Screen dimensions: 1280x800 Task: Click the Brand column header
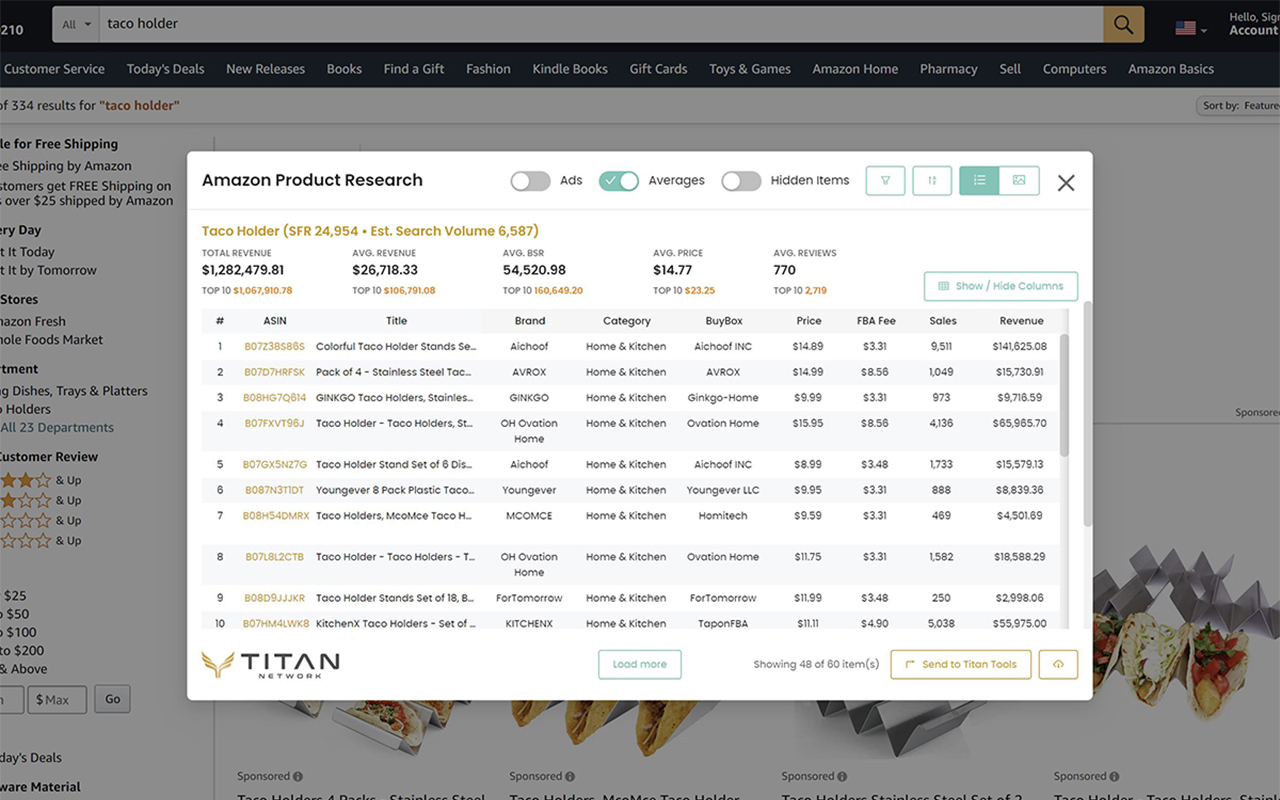[530, 321]
